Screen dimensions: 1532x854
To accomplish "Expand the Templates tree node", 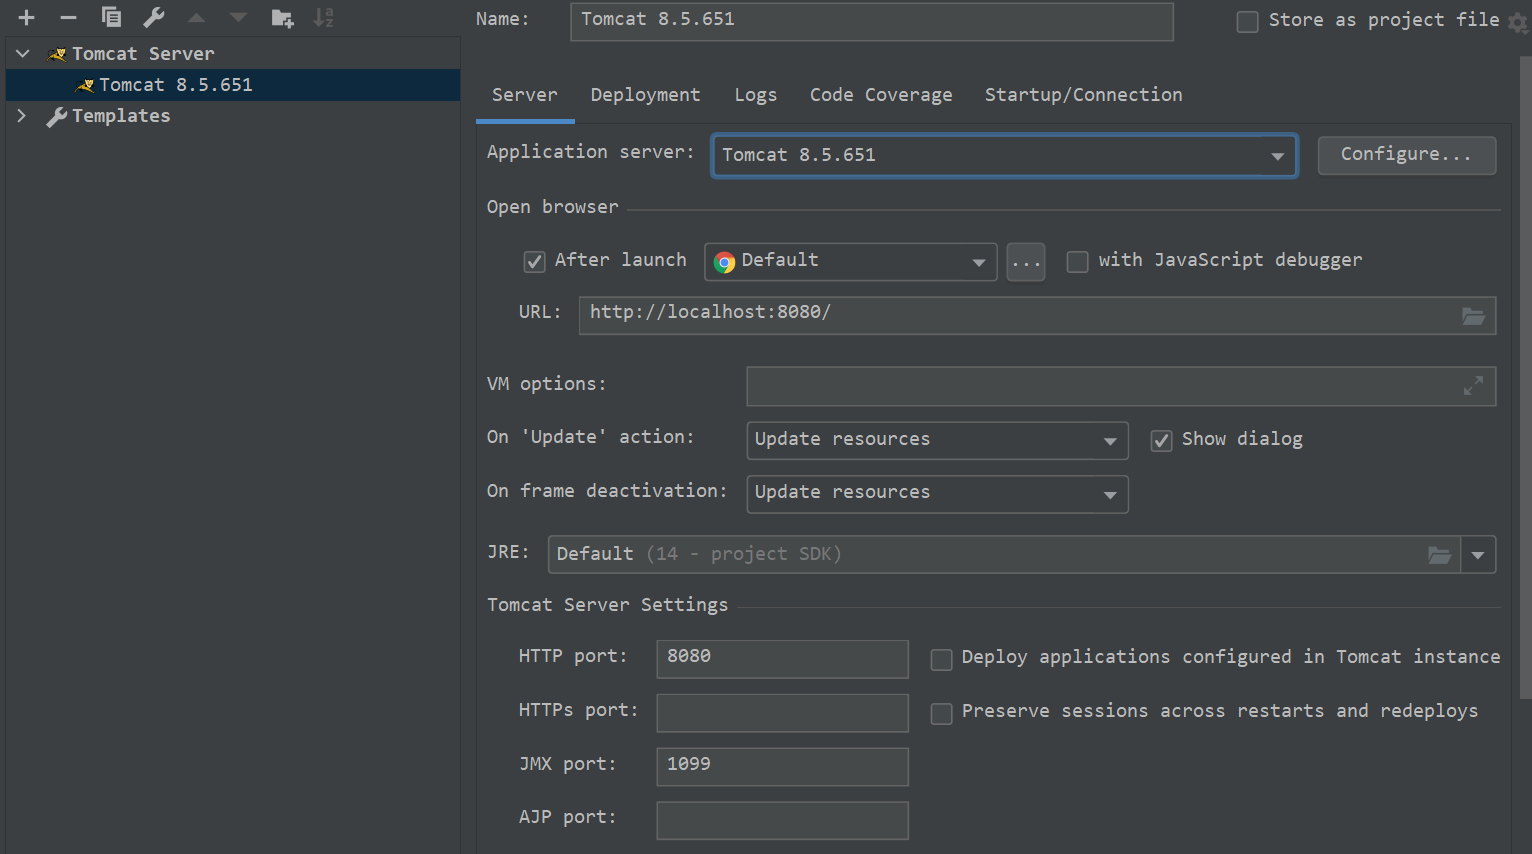I will coord(22,116).
